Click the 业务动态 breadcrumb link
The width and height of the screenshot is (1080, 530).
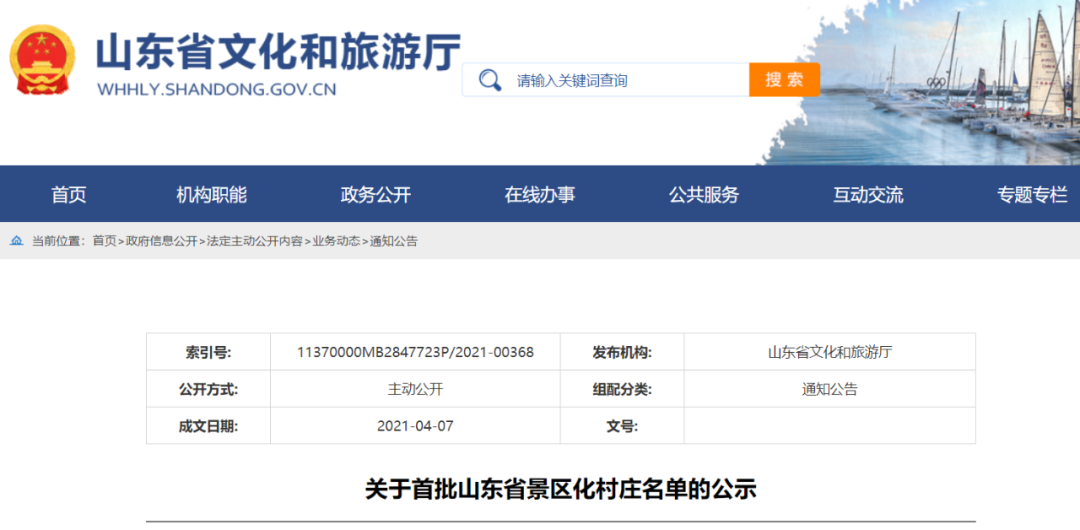(x=336, y=241)
